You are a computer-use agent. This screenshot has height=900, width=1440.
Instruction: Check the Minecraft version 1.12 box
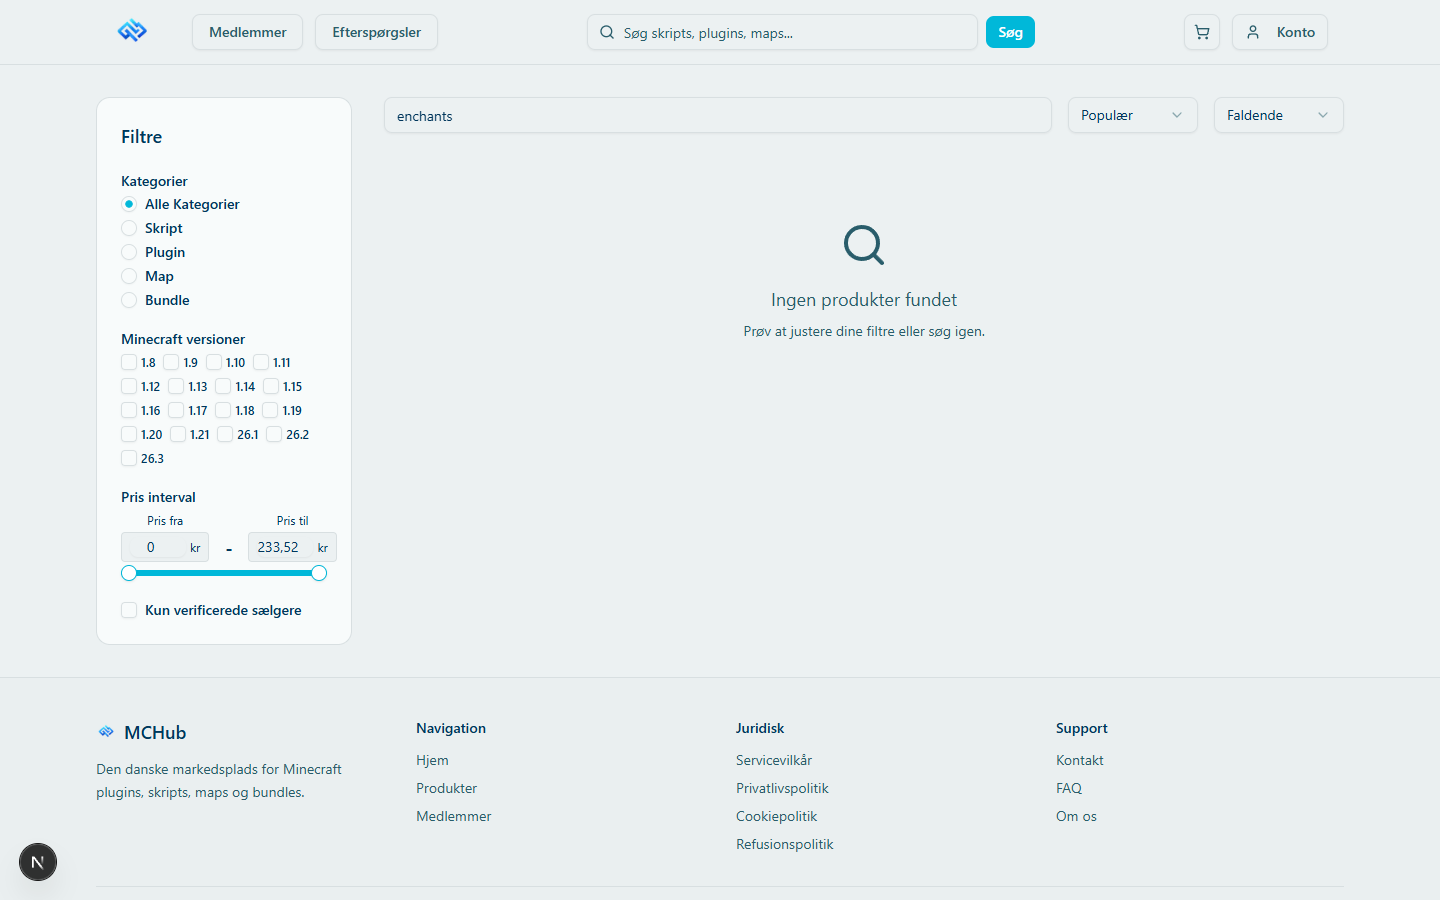click(129, 386)
